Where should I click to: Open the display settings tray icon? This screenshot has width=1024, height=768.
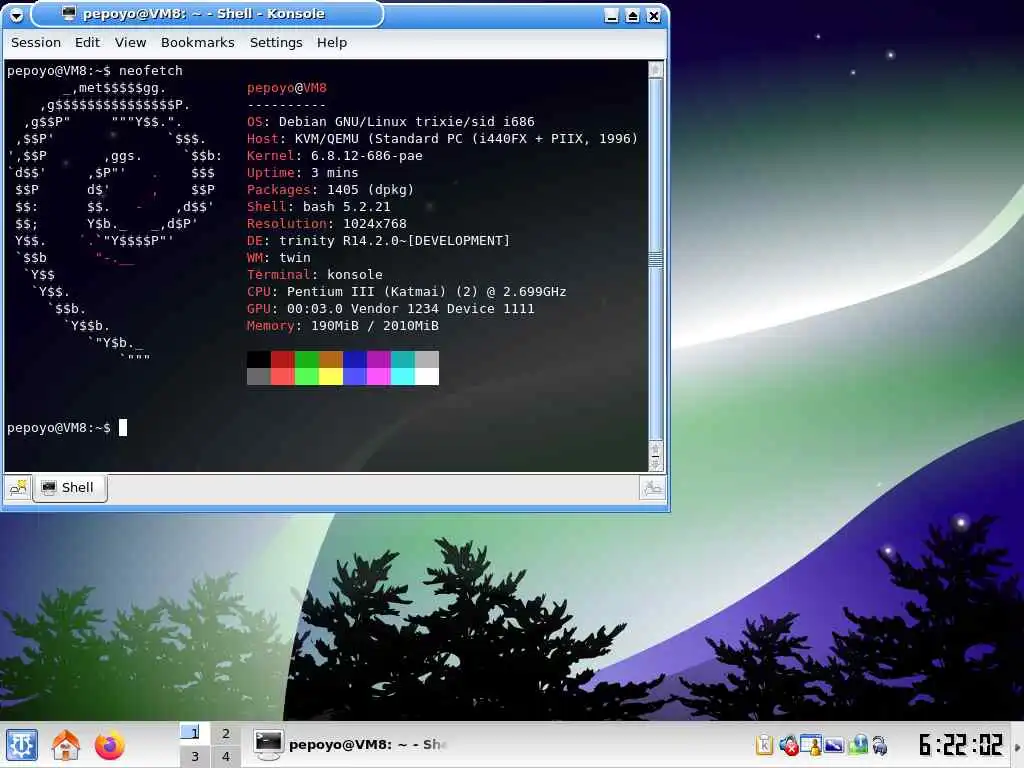pyautogui.click(x=834, y=744)
